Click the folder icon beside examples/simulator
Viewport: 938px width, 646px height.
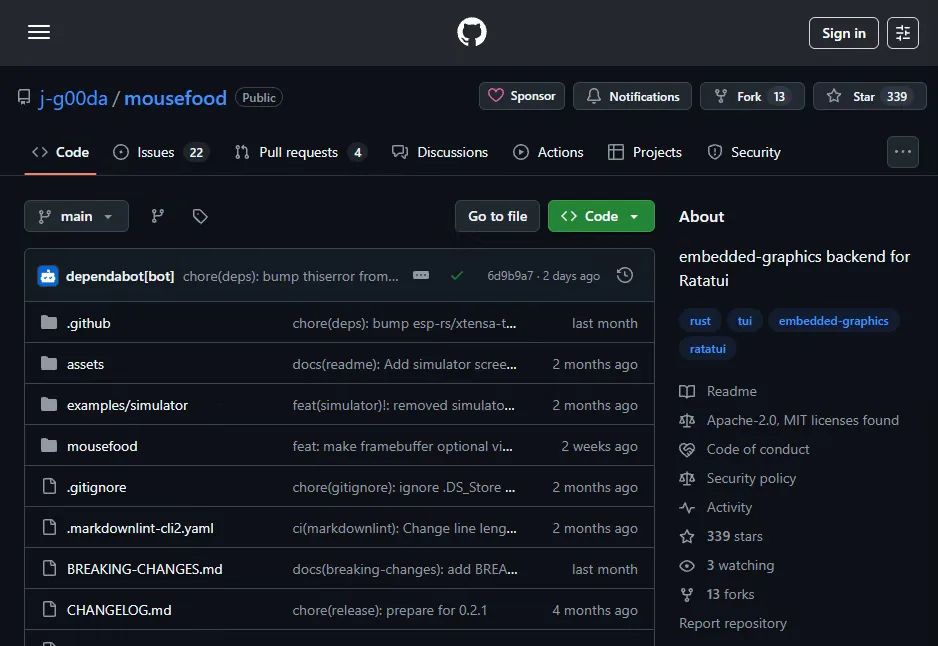[x=50, y=405]
